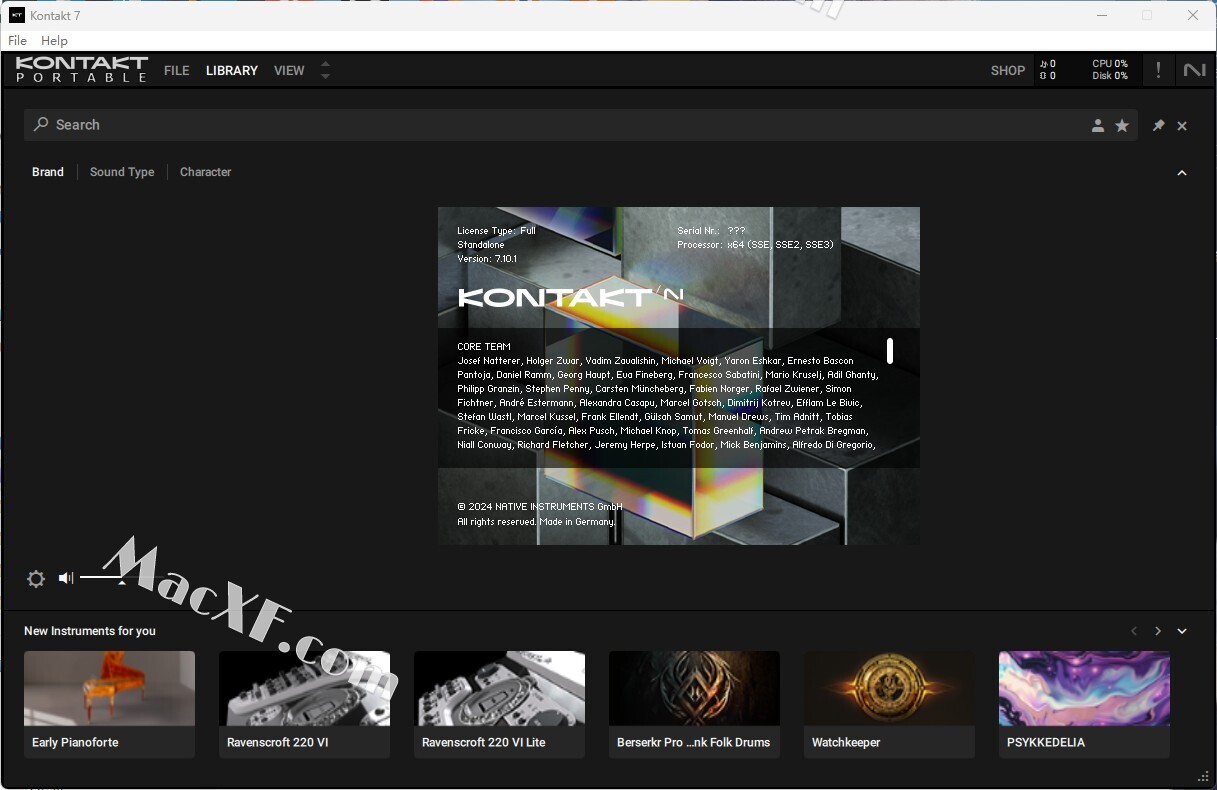The width and height of the screenshot is (1217, 790).
Task: Switch to the Character filter tab
Action: click(x=205, y=172)
